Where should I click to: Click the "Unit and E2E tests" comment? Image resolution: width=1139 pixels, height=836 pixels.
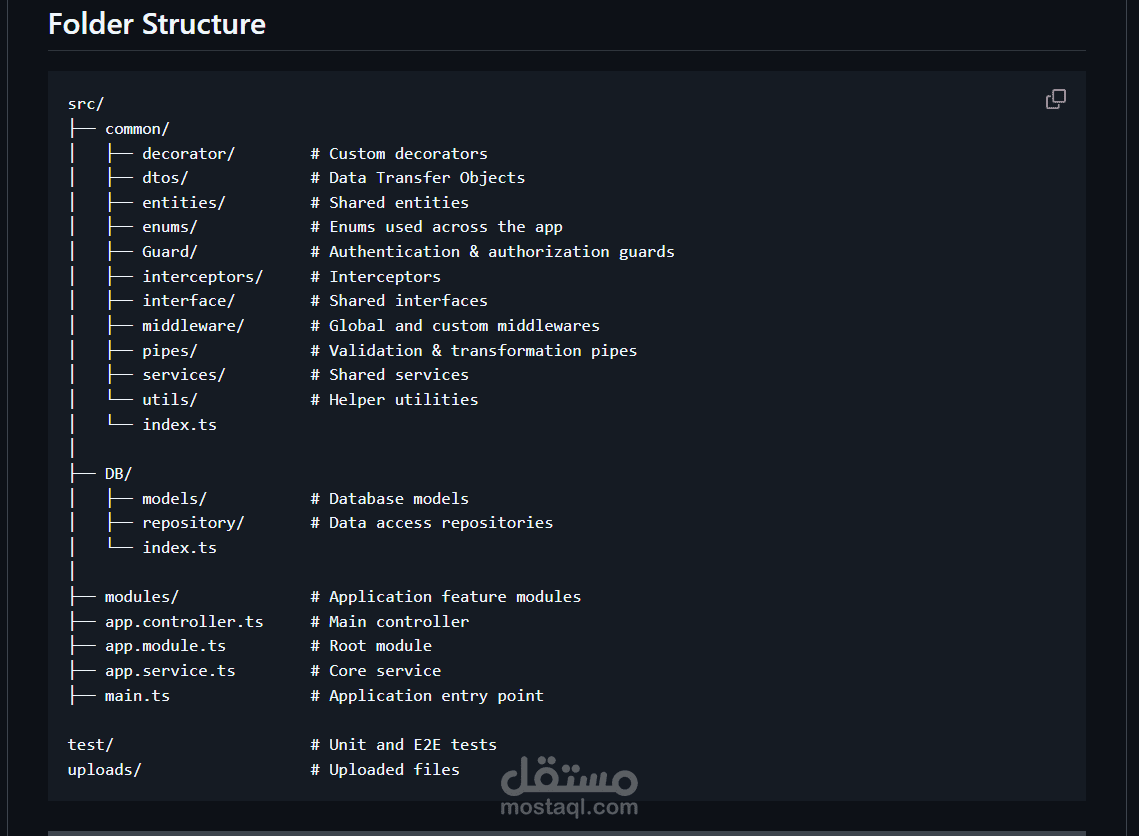click(413, 745)
